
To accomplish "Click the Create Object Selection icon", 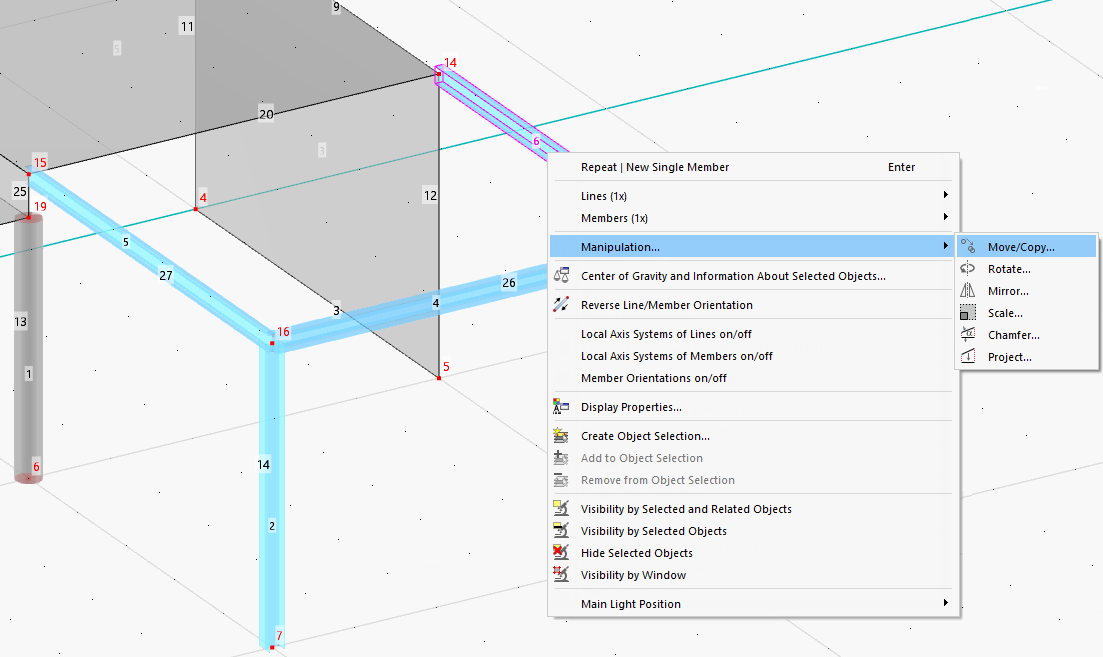I will (x=561, y=435).
